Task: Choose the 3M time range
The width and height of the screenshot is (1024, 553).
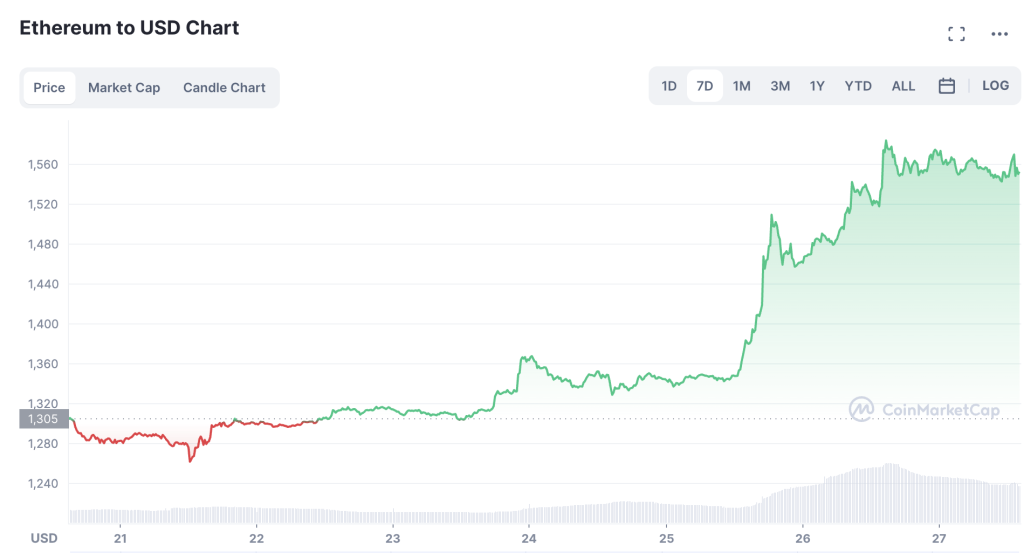Action: click(780, 86)
